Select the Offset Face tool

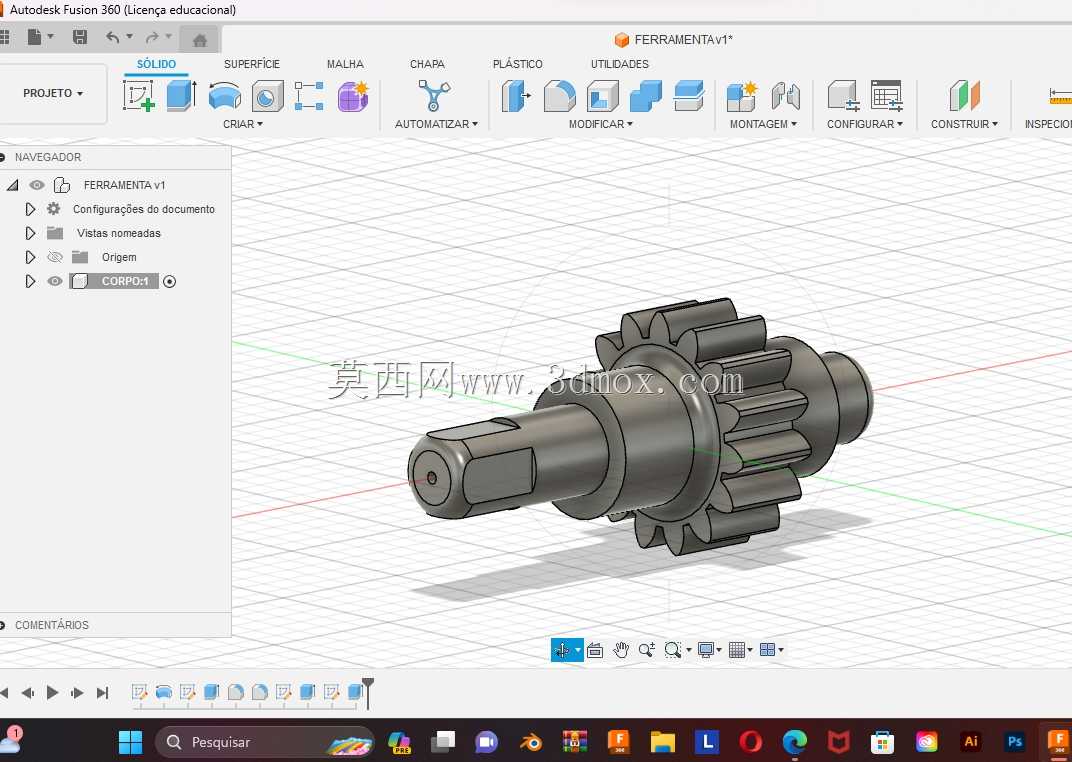click(x=688, y=96)
